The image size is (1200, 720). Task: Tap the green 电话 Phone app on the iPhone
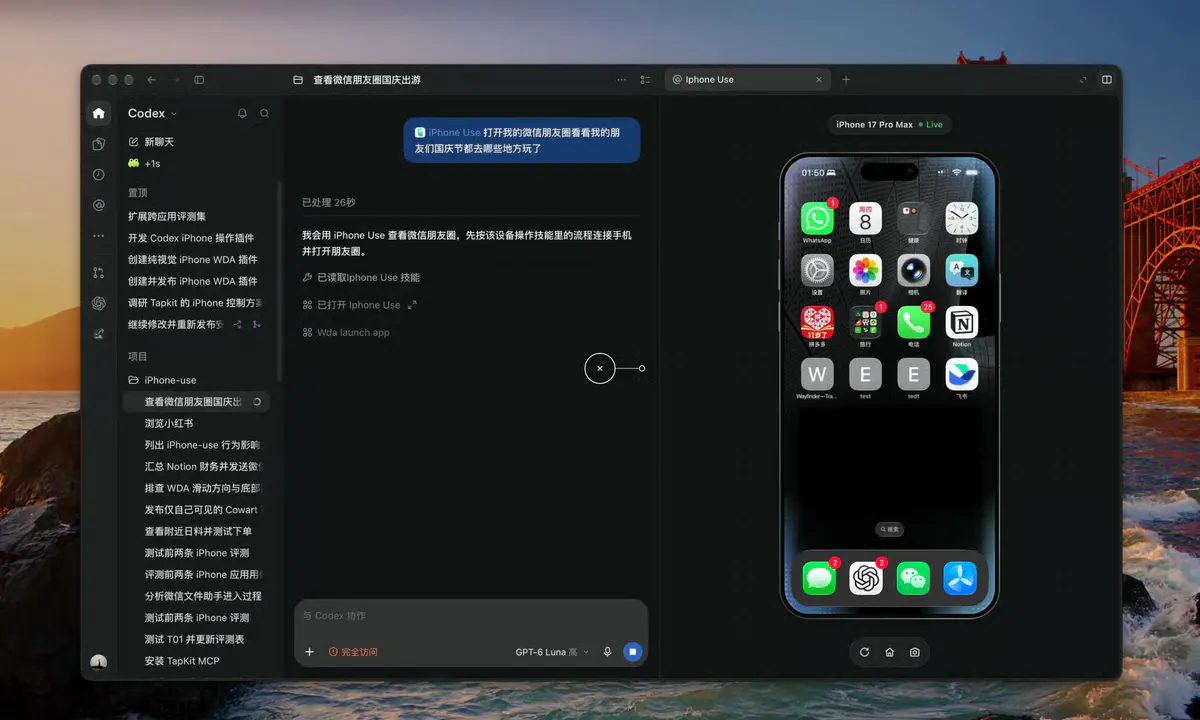[913, 322]
